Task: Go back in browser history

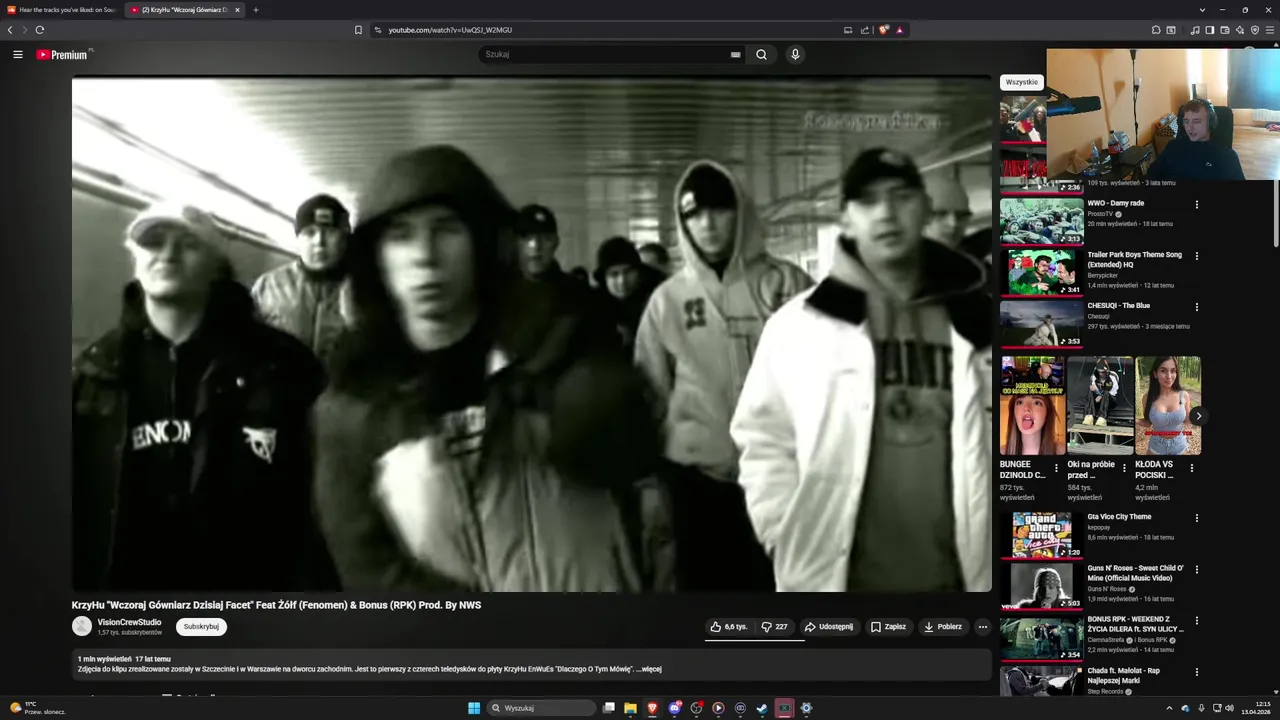Action: 10,30
